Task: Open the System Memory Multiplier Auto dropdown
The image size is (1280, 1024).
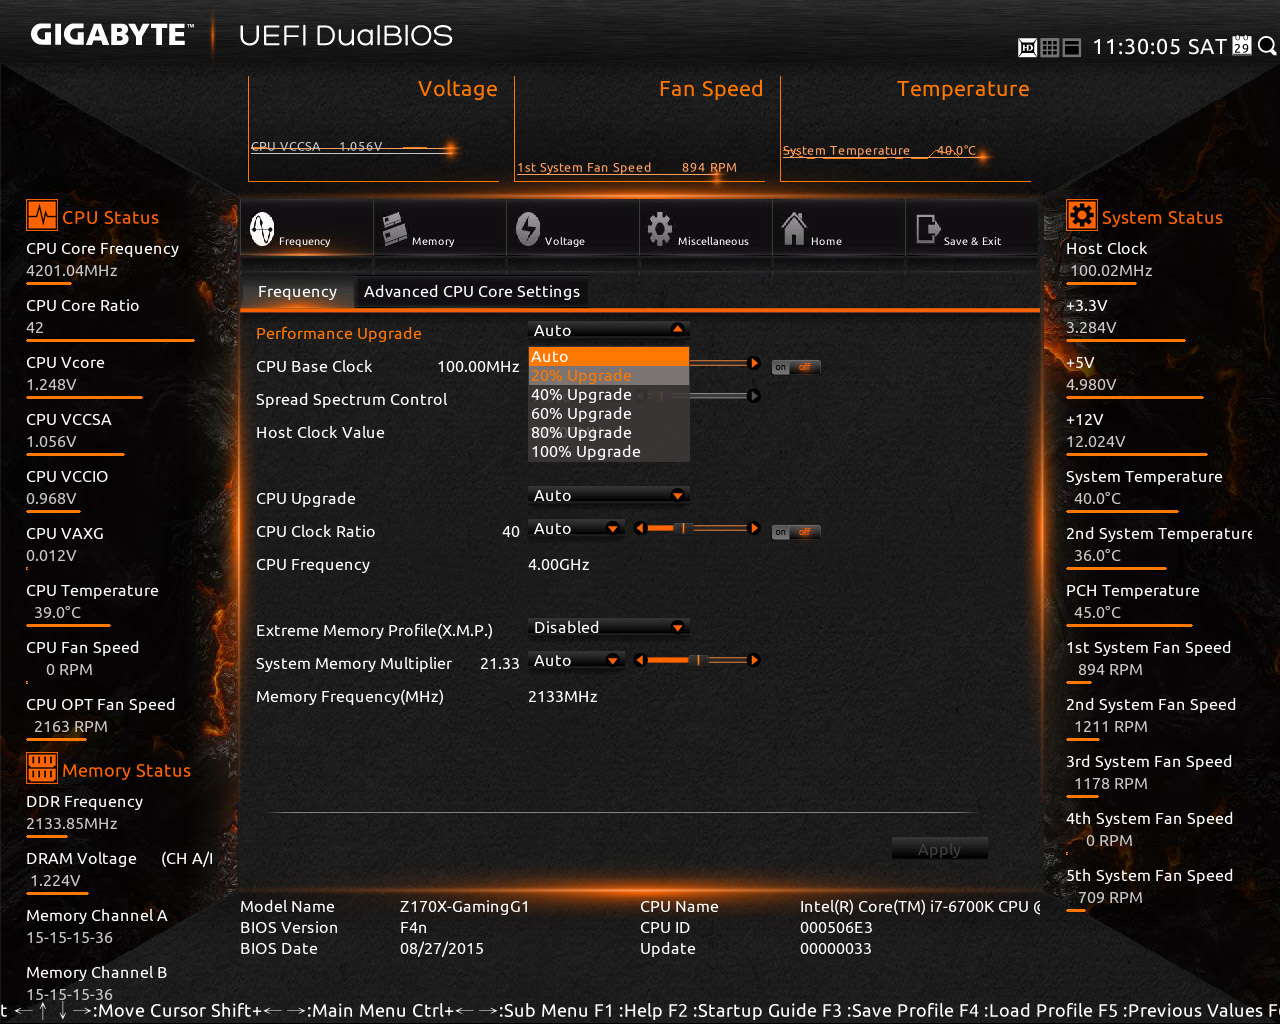Action: click(x=577, y=660)
